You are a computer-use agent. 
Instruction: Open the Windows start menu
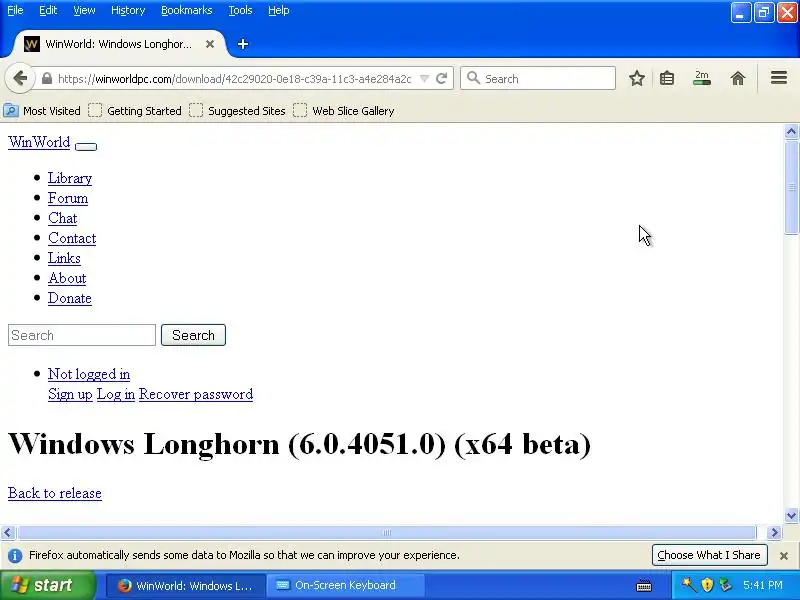[x=47, y=585]
